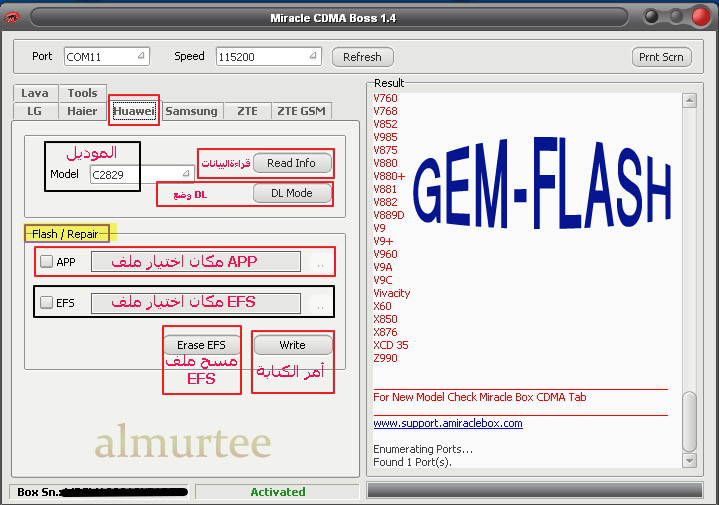The image size is (719, 505).
Task: Click the V852 entry in Result list
Action: pyautogui.click(x=385, y=124)
